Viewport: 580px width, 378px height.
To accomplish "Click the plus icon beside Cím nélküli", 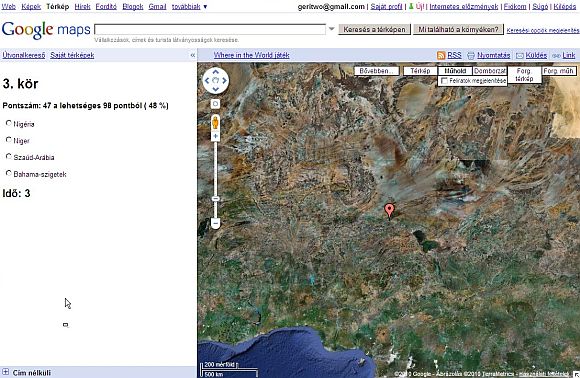I will (6, 372).
